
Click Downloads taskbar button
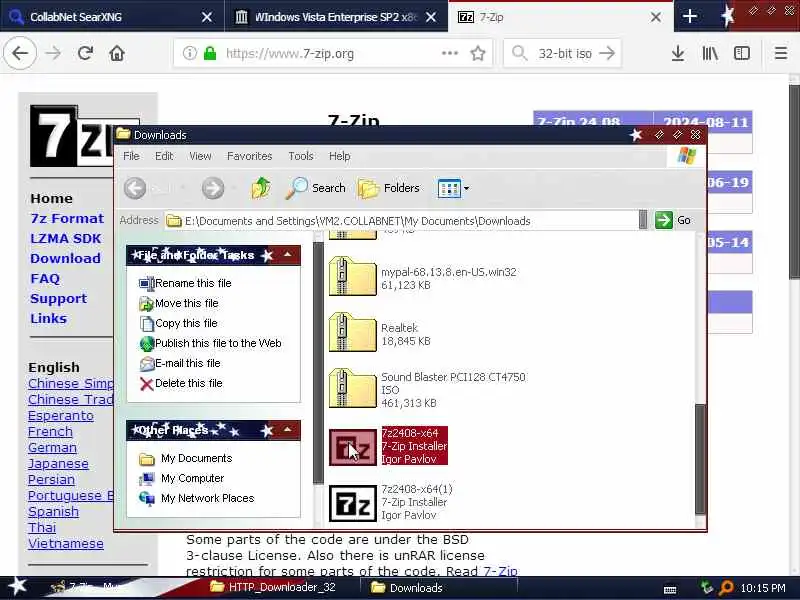click(x=439, y=587)
